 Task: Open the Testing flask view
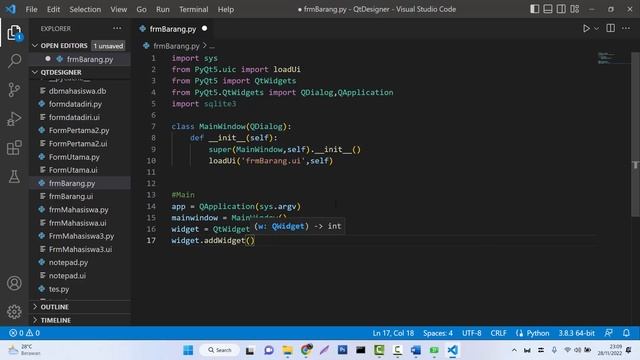click(14, 176)
